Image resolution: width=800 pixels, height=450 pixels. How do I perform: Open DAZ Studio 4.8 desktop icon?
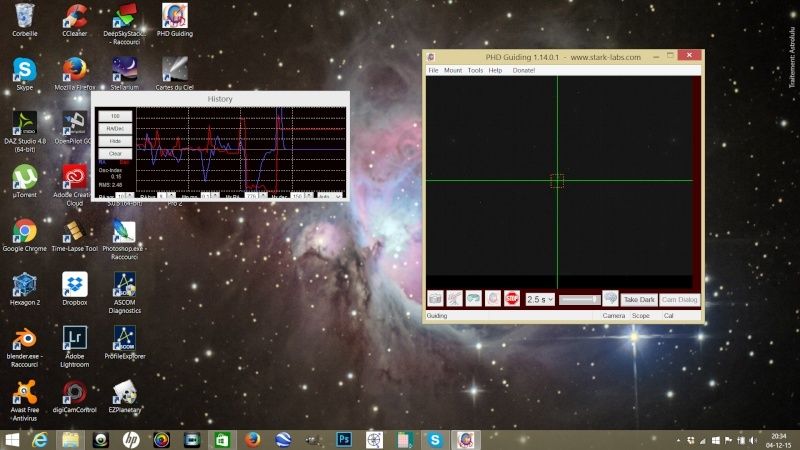click(24, 132)
